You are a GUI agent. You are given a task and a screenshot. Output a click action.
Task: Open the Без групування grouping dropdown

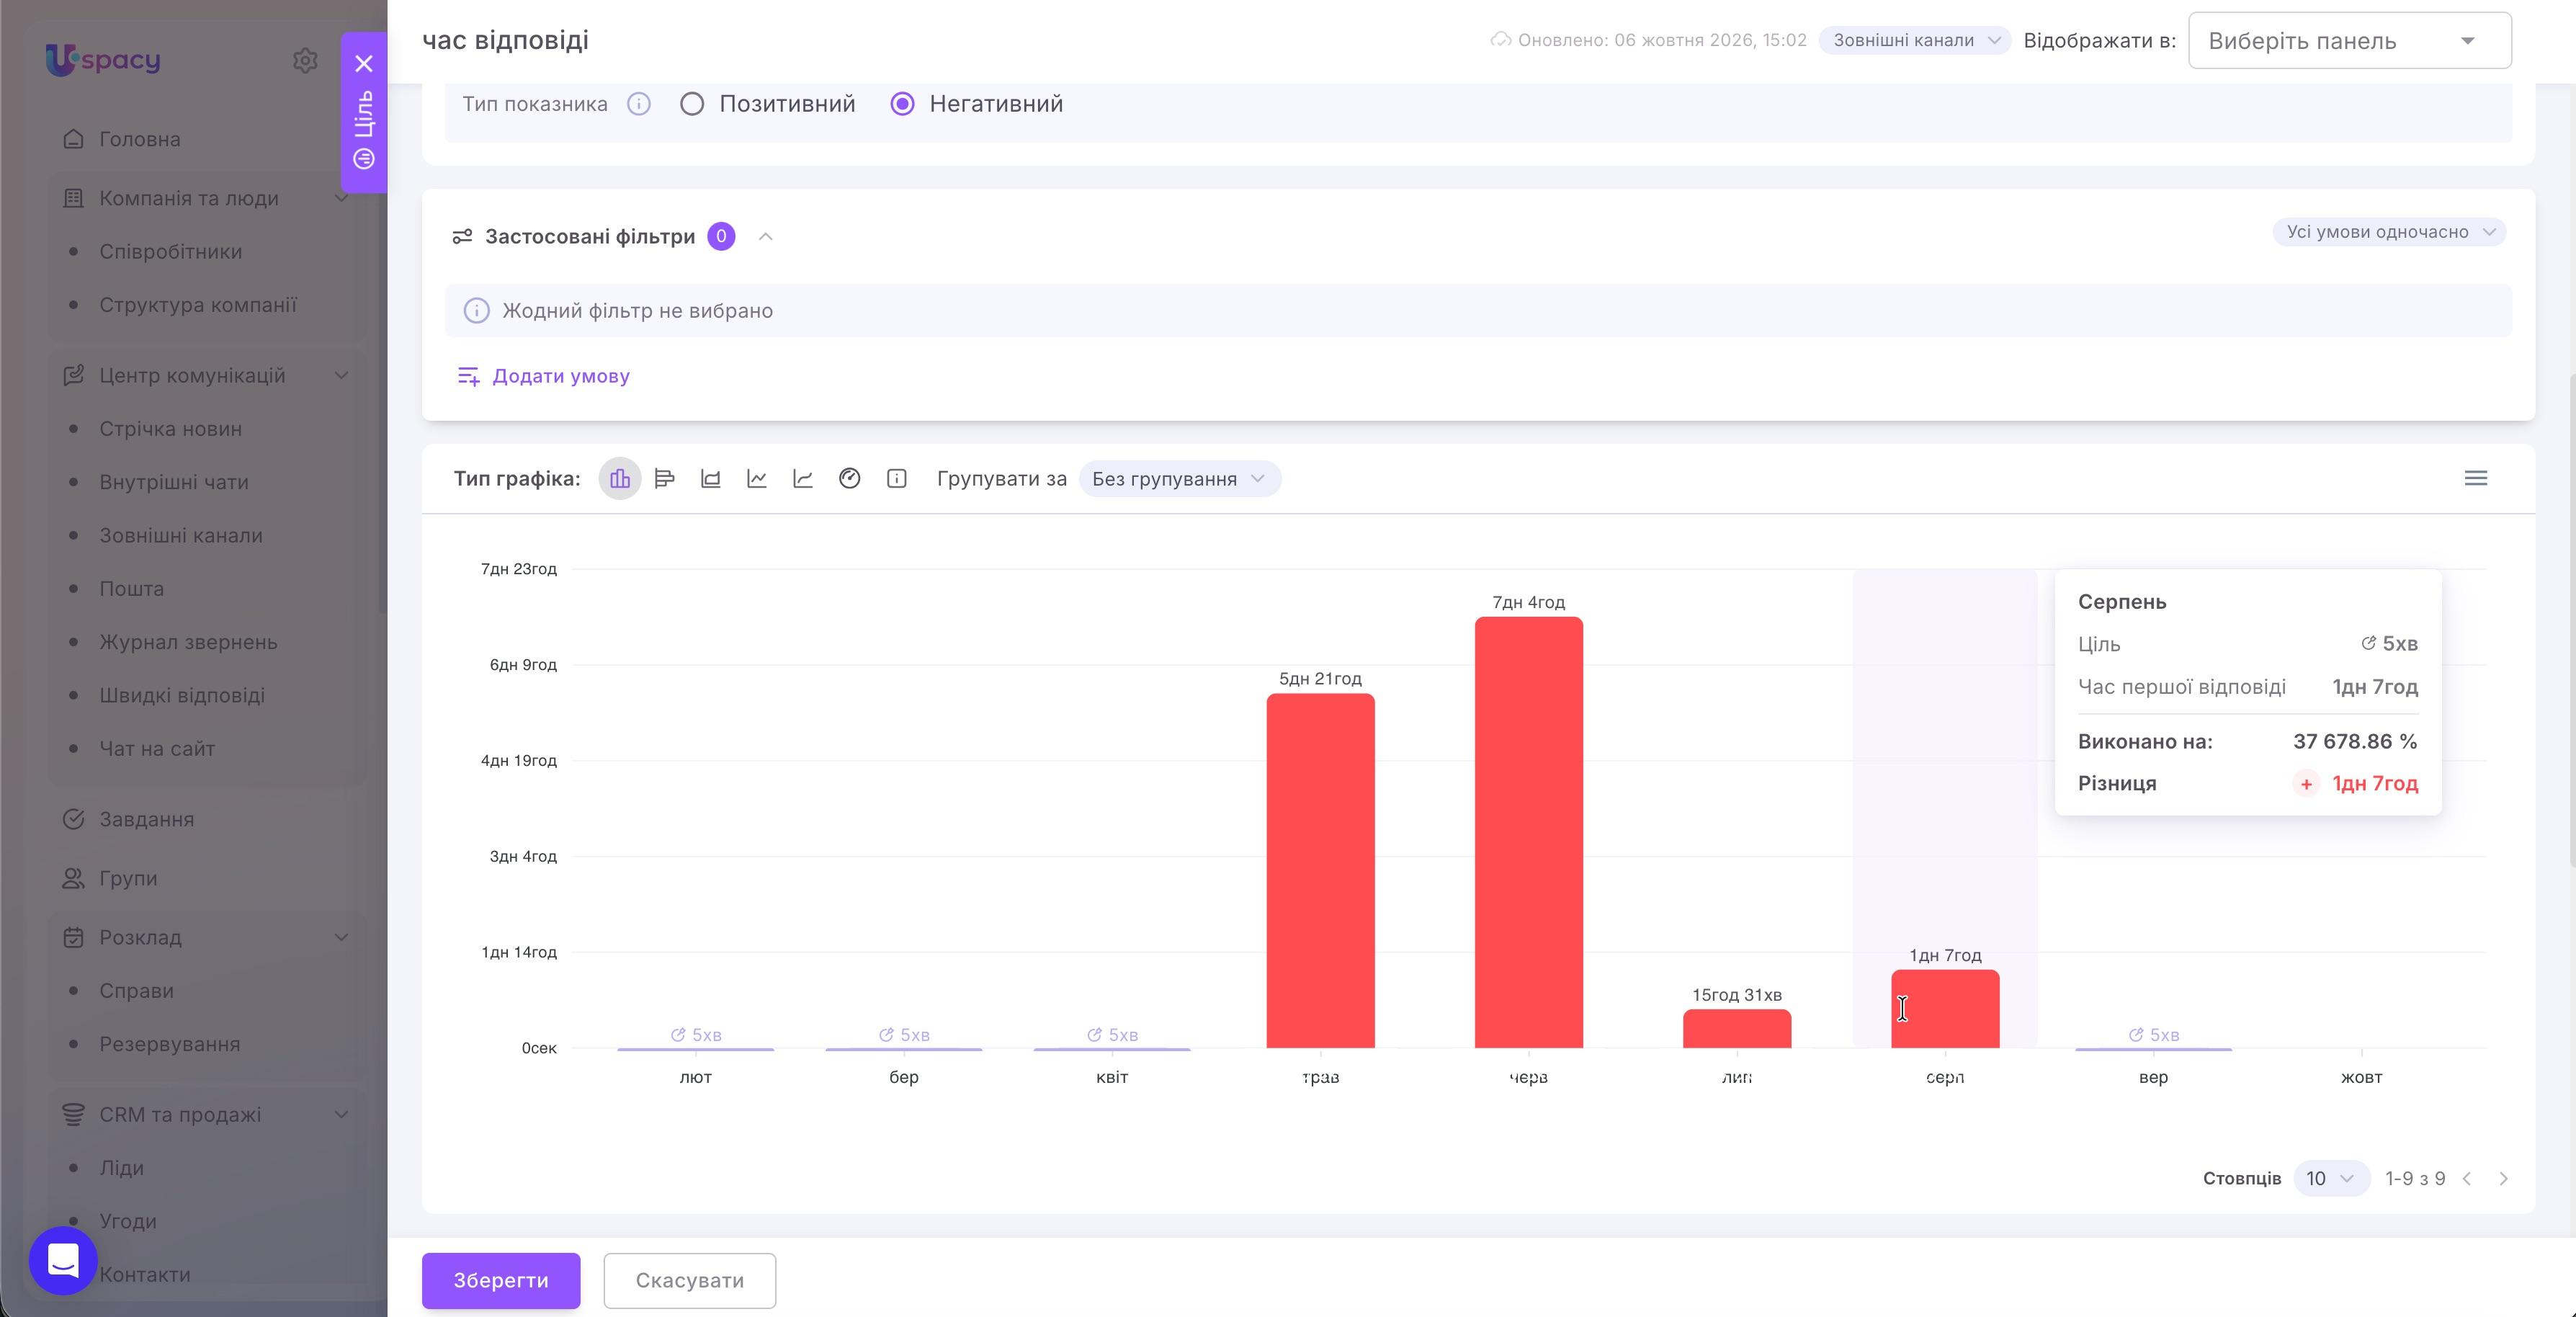1180,479
